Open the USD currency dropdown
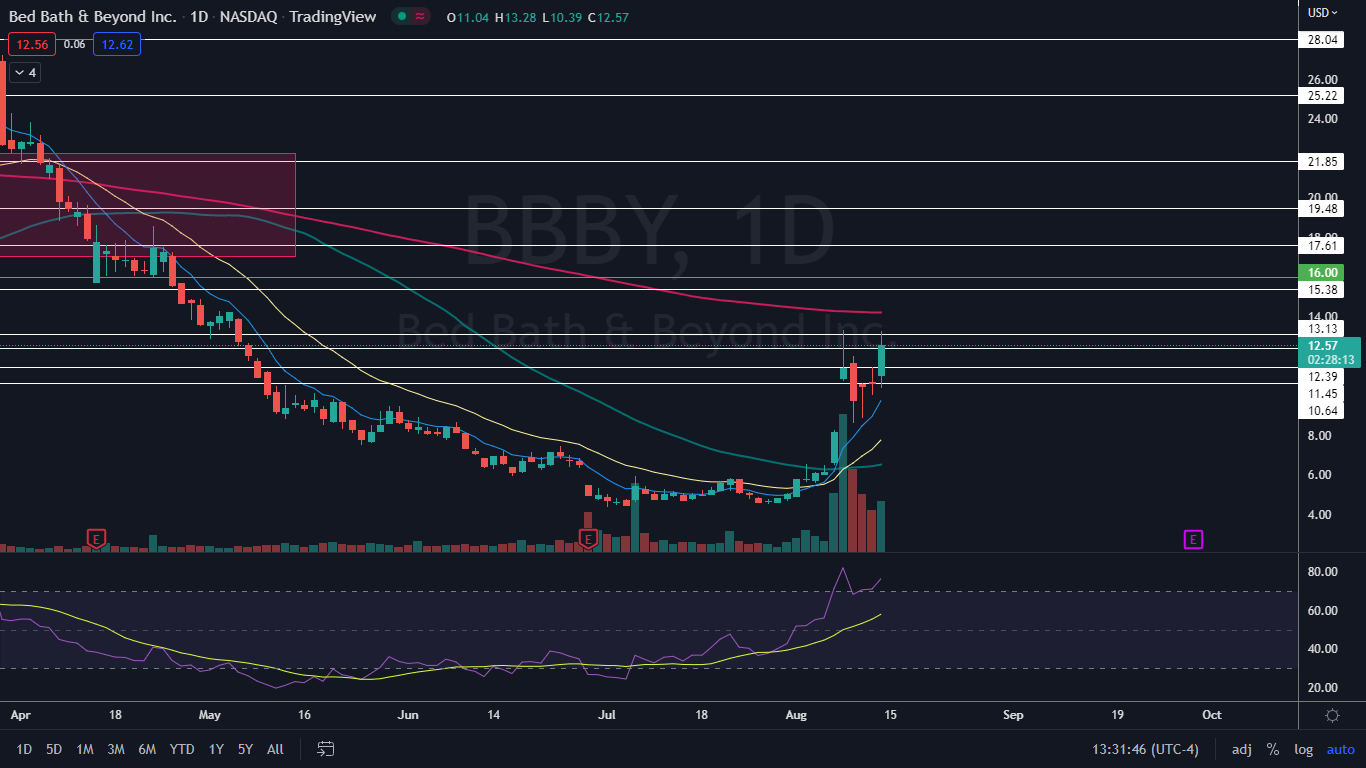 pyautogui.click(x=1323, y=13)
